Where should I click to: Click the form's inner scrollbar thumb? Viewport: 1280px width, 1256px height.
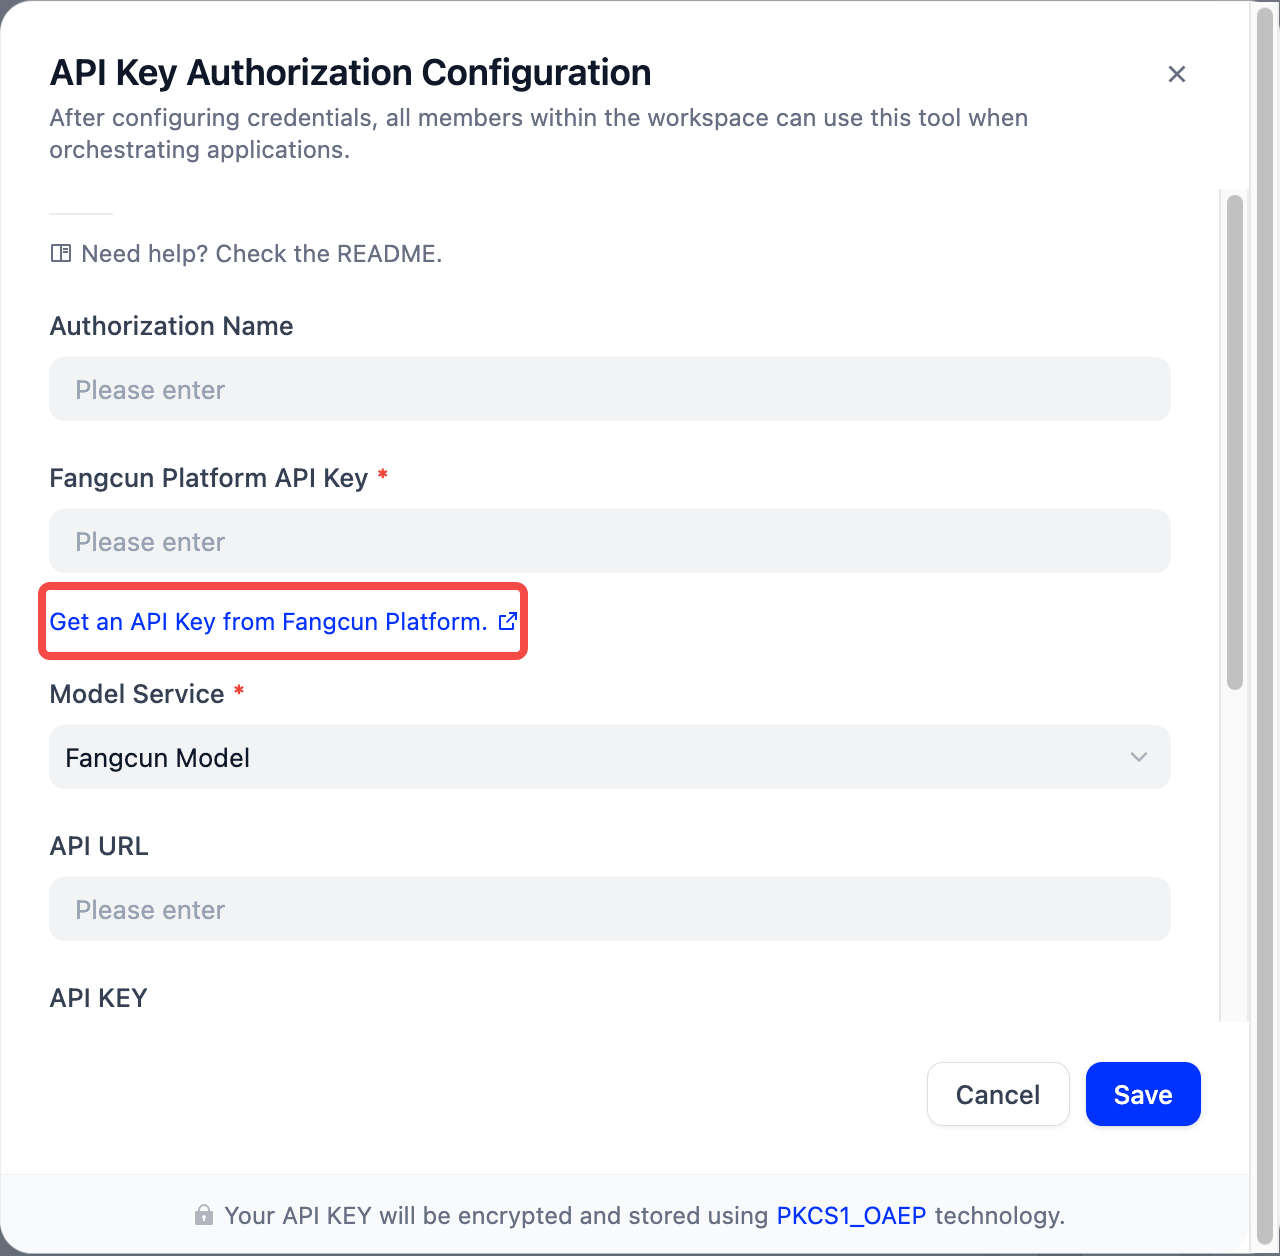[1235, 442]
